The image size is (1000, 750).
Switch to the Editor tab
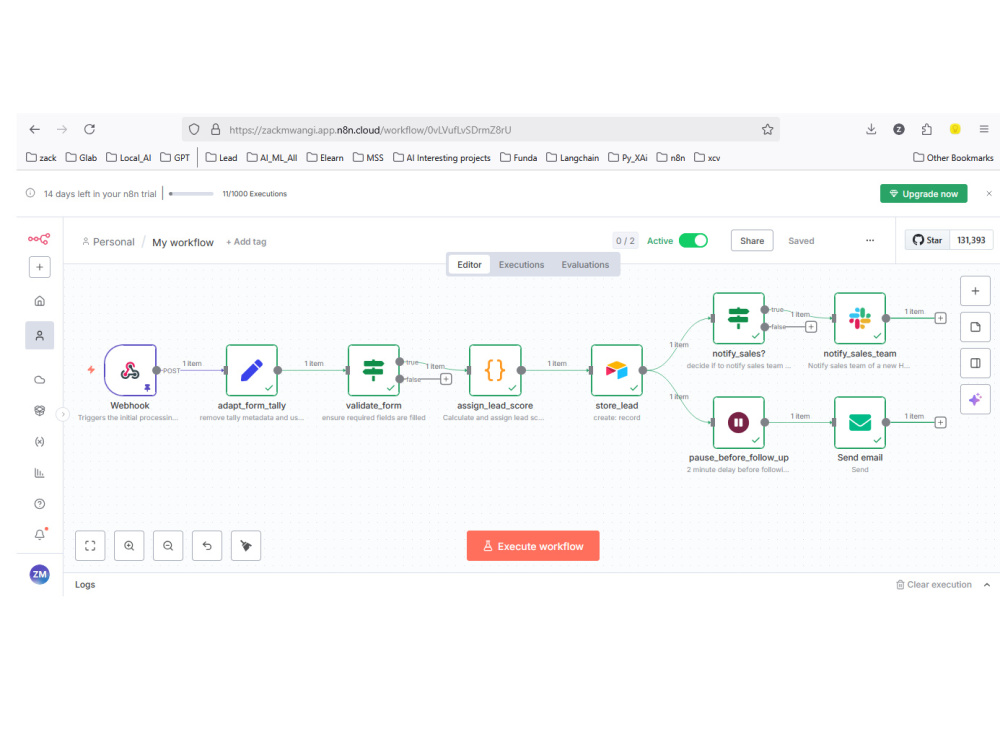[469, 265]
